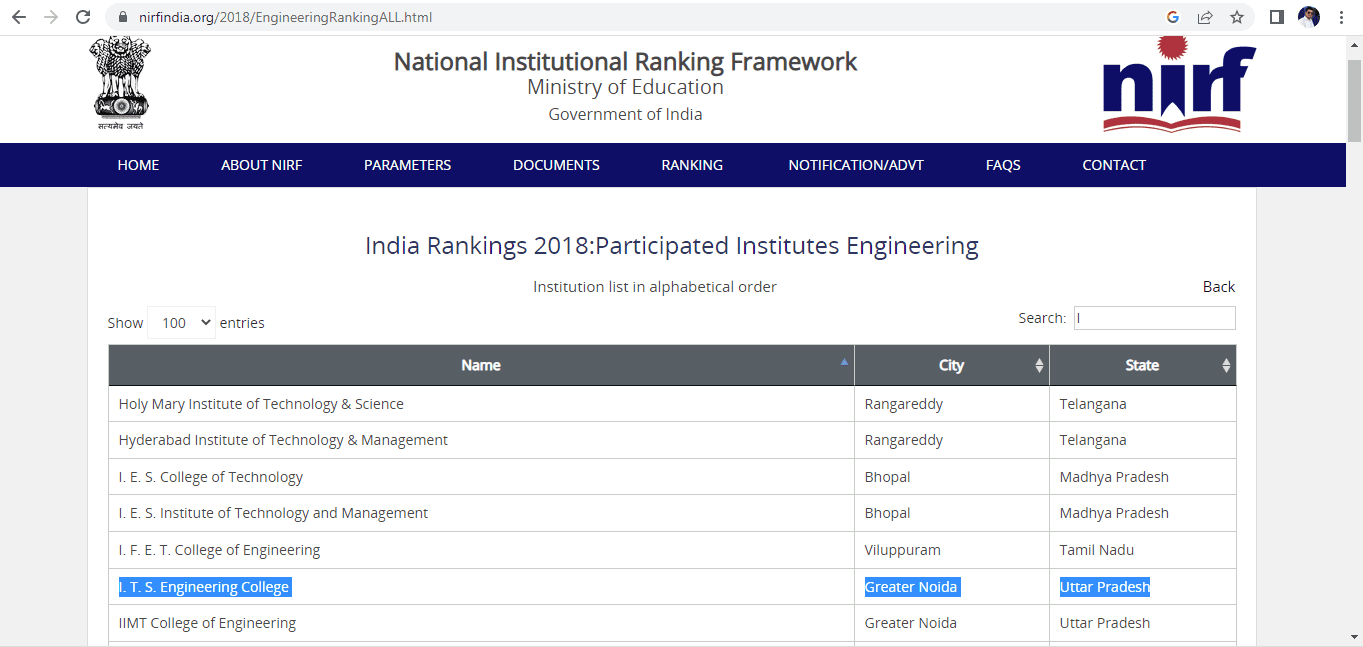Click the highlighted I. T. S. Engineering College
The height and width of the screenshot is (647, 1363).
point(204,587)
